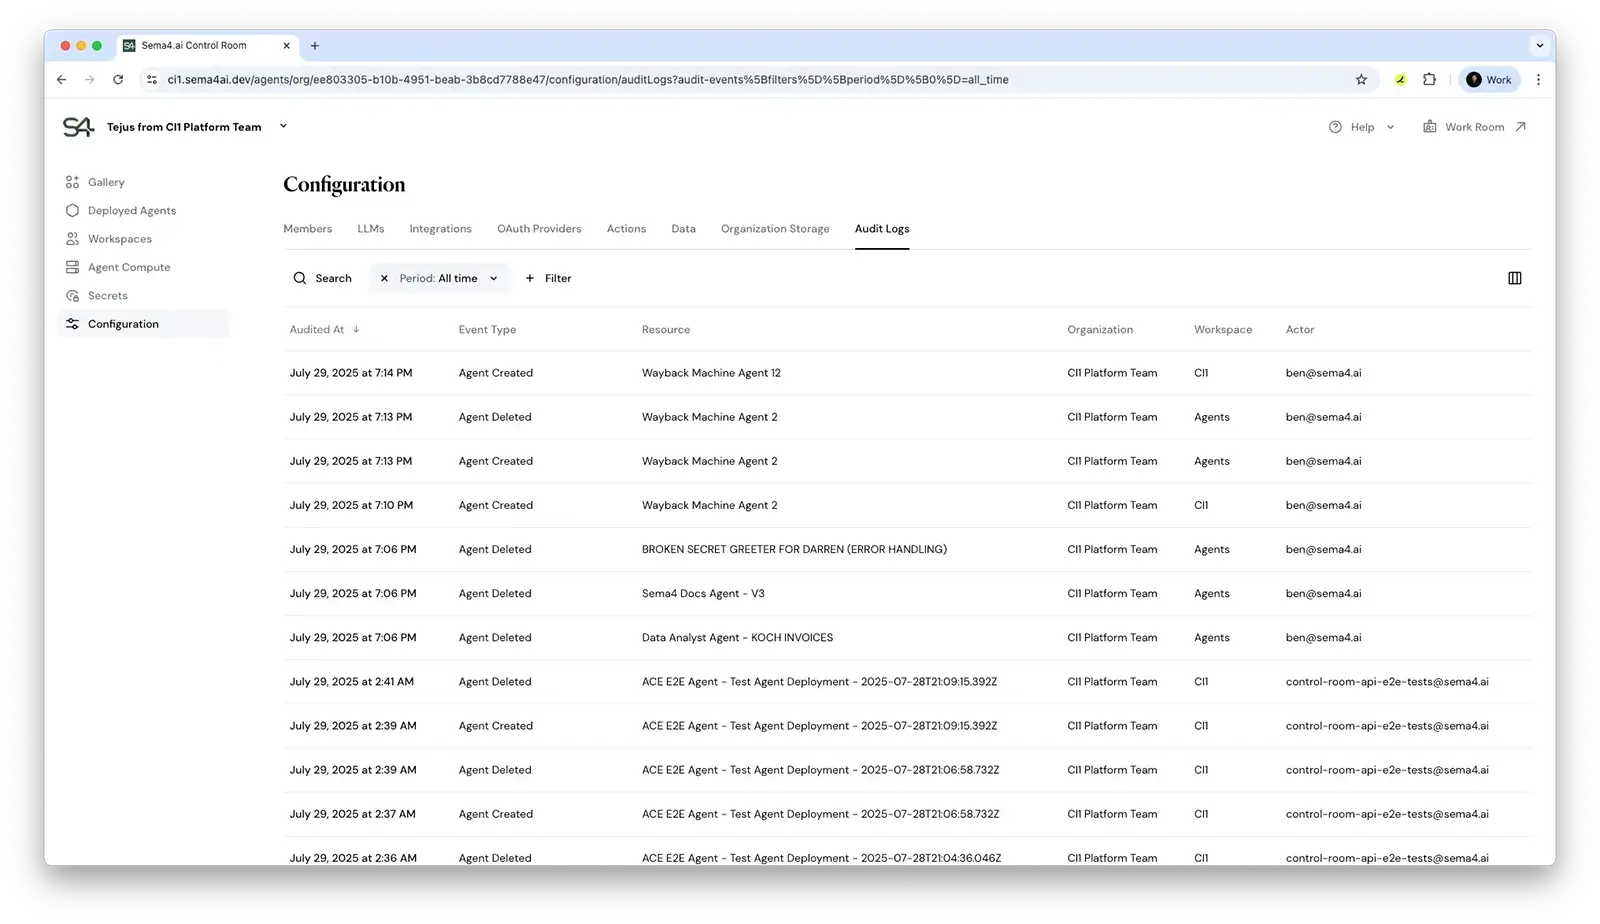Click the Filter button
This screenshot has width=1600, height=924.
(x=548, y=278)
